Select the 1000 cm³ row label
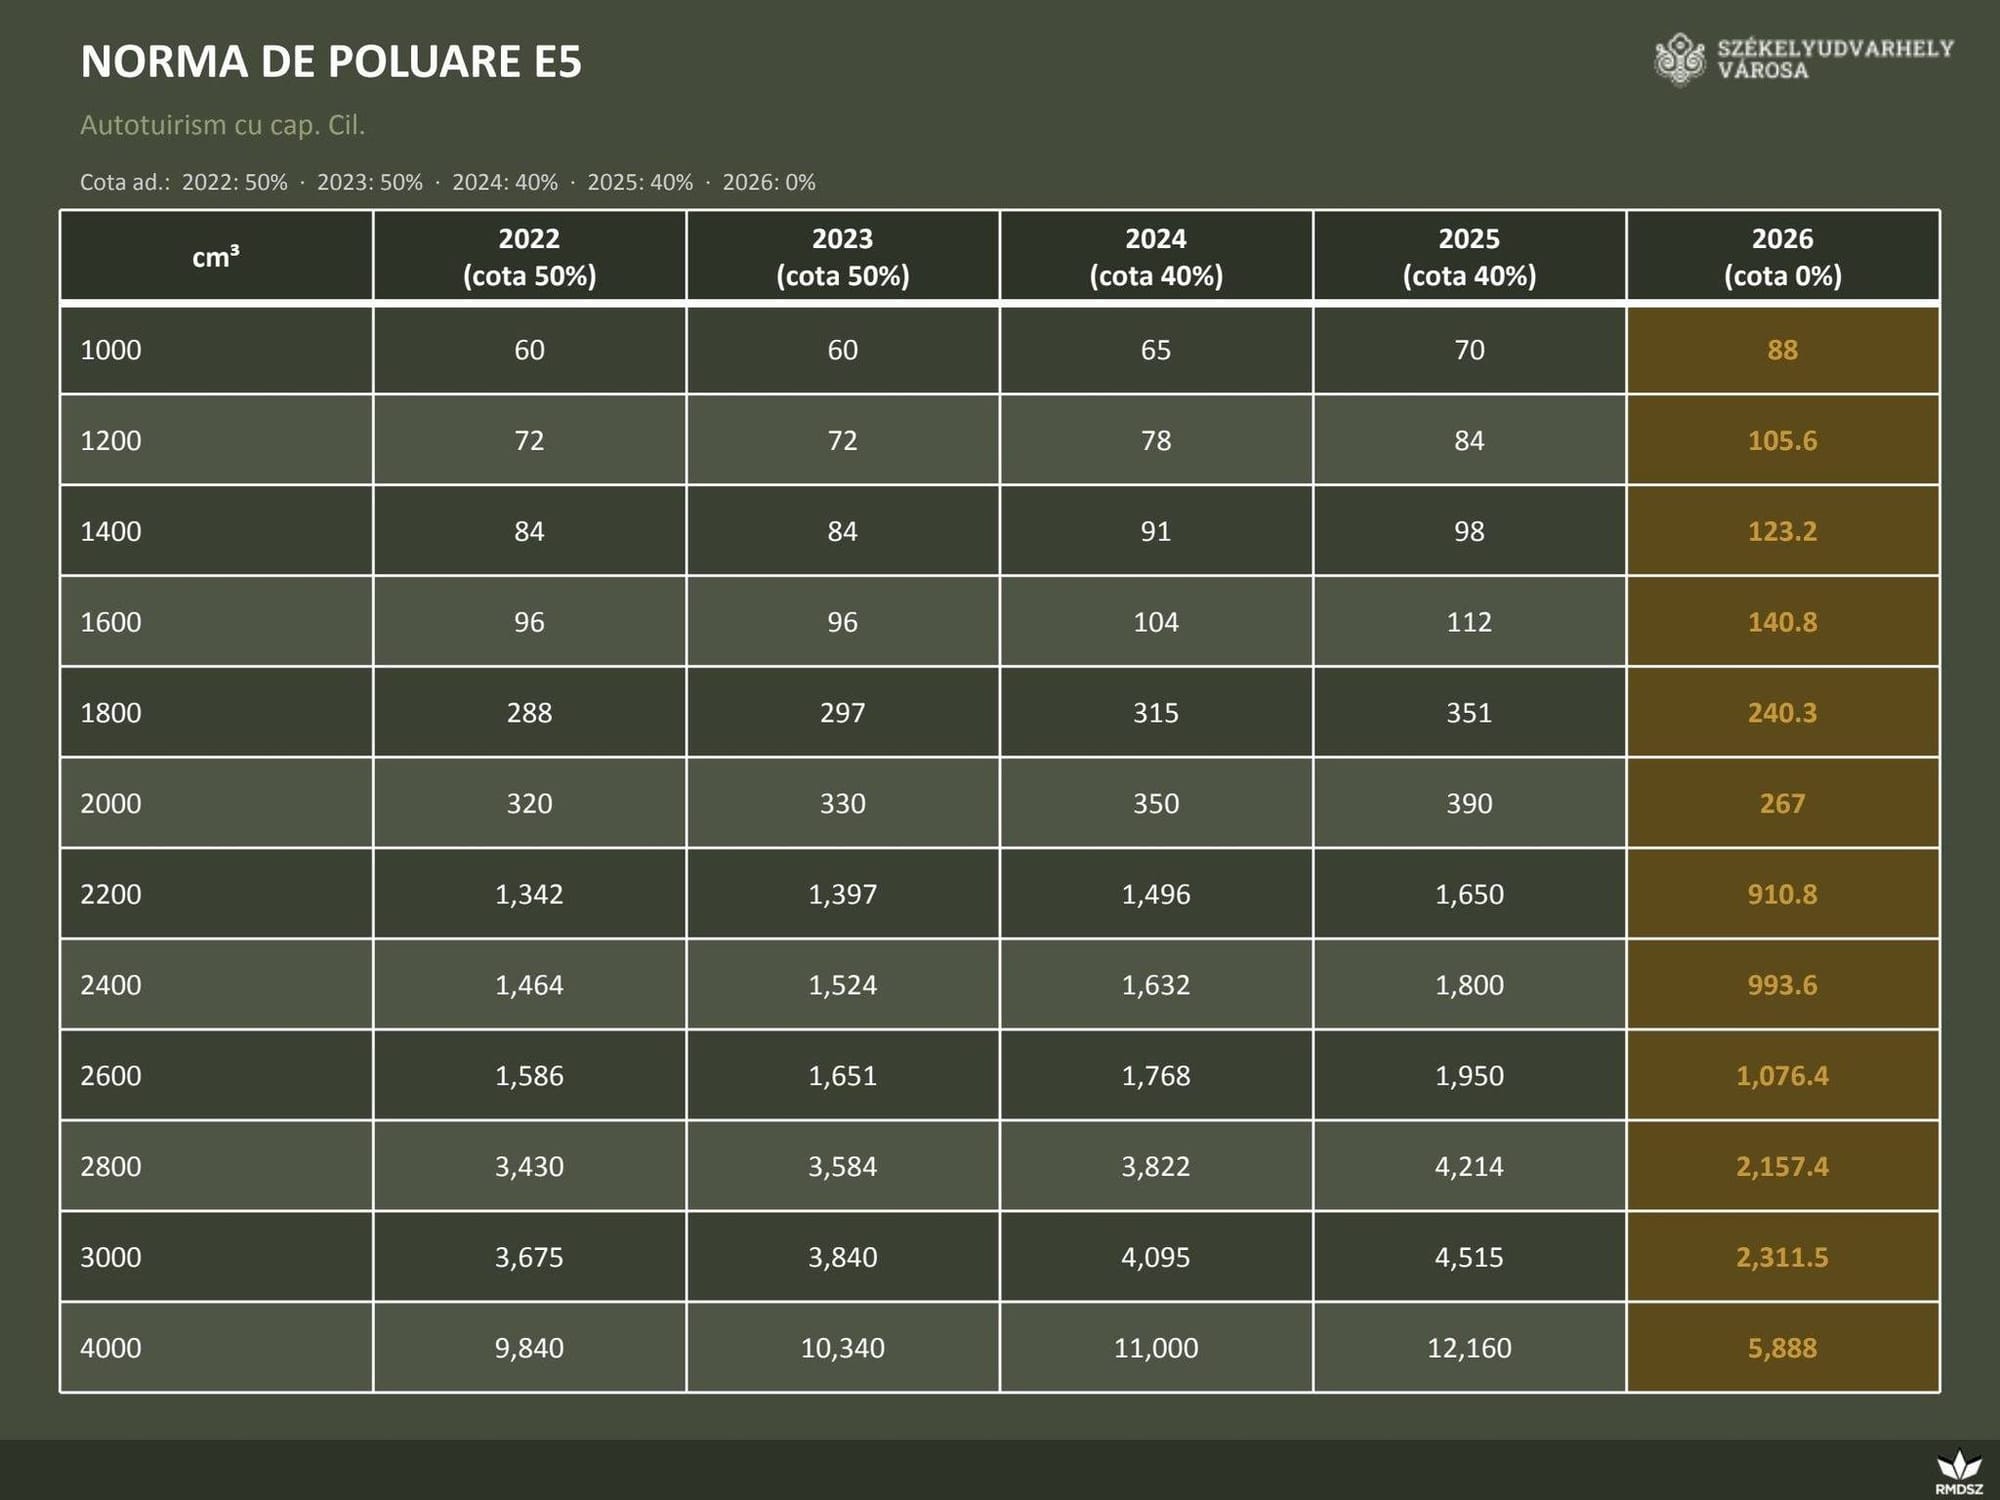2000x1500 pixels. 111,350
